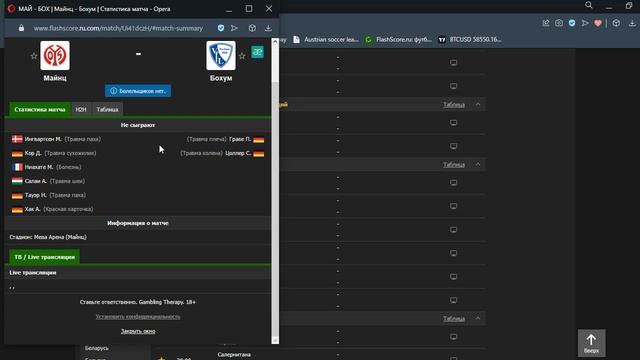Screen dimensions: 640x360
Task: Open the Таблица tab in the match popup
Action: 107,109
